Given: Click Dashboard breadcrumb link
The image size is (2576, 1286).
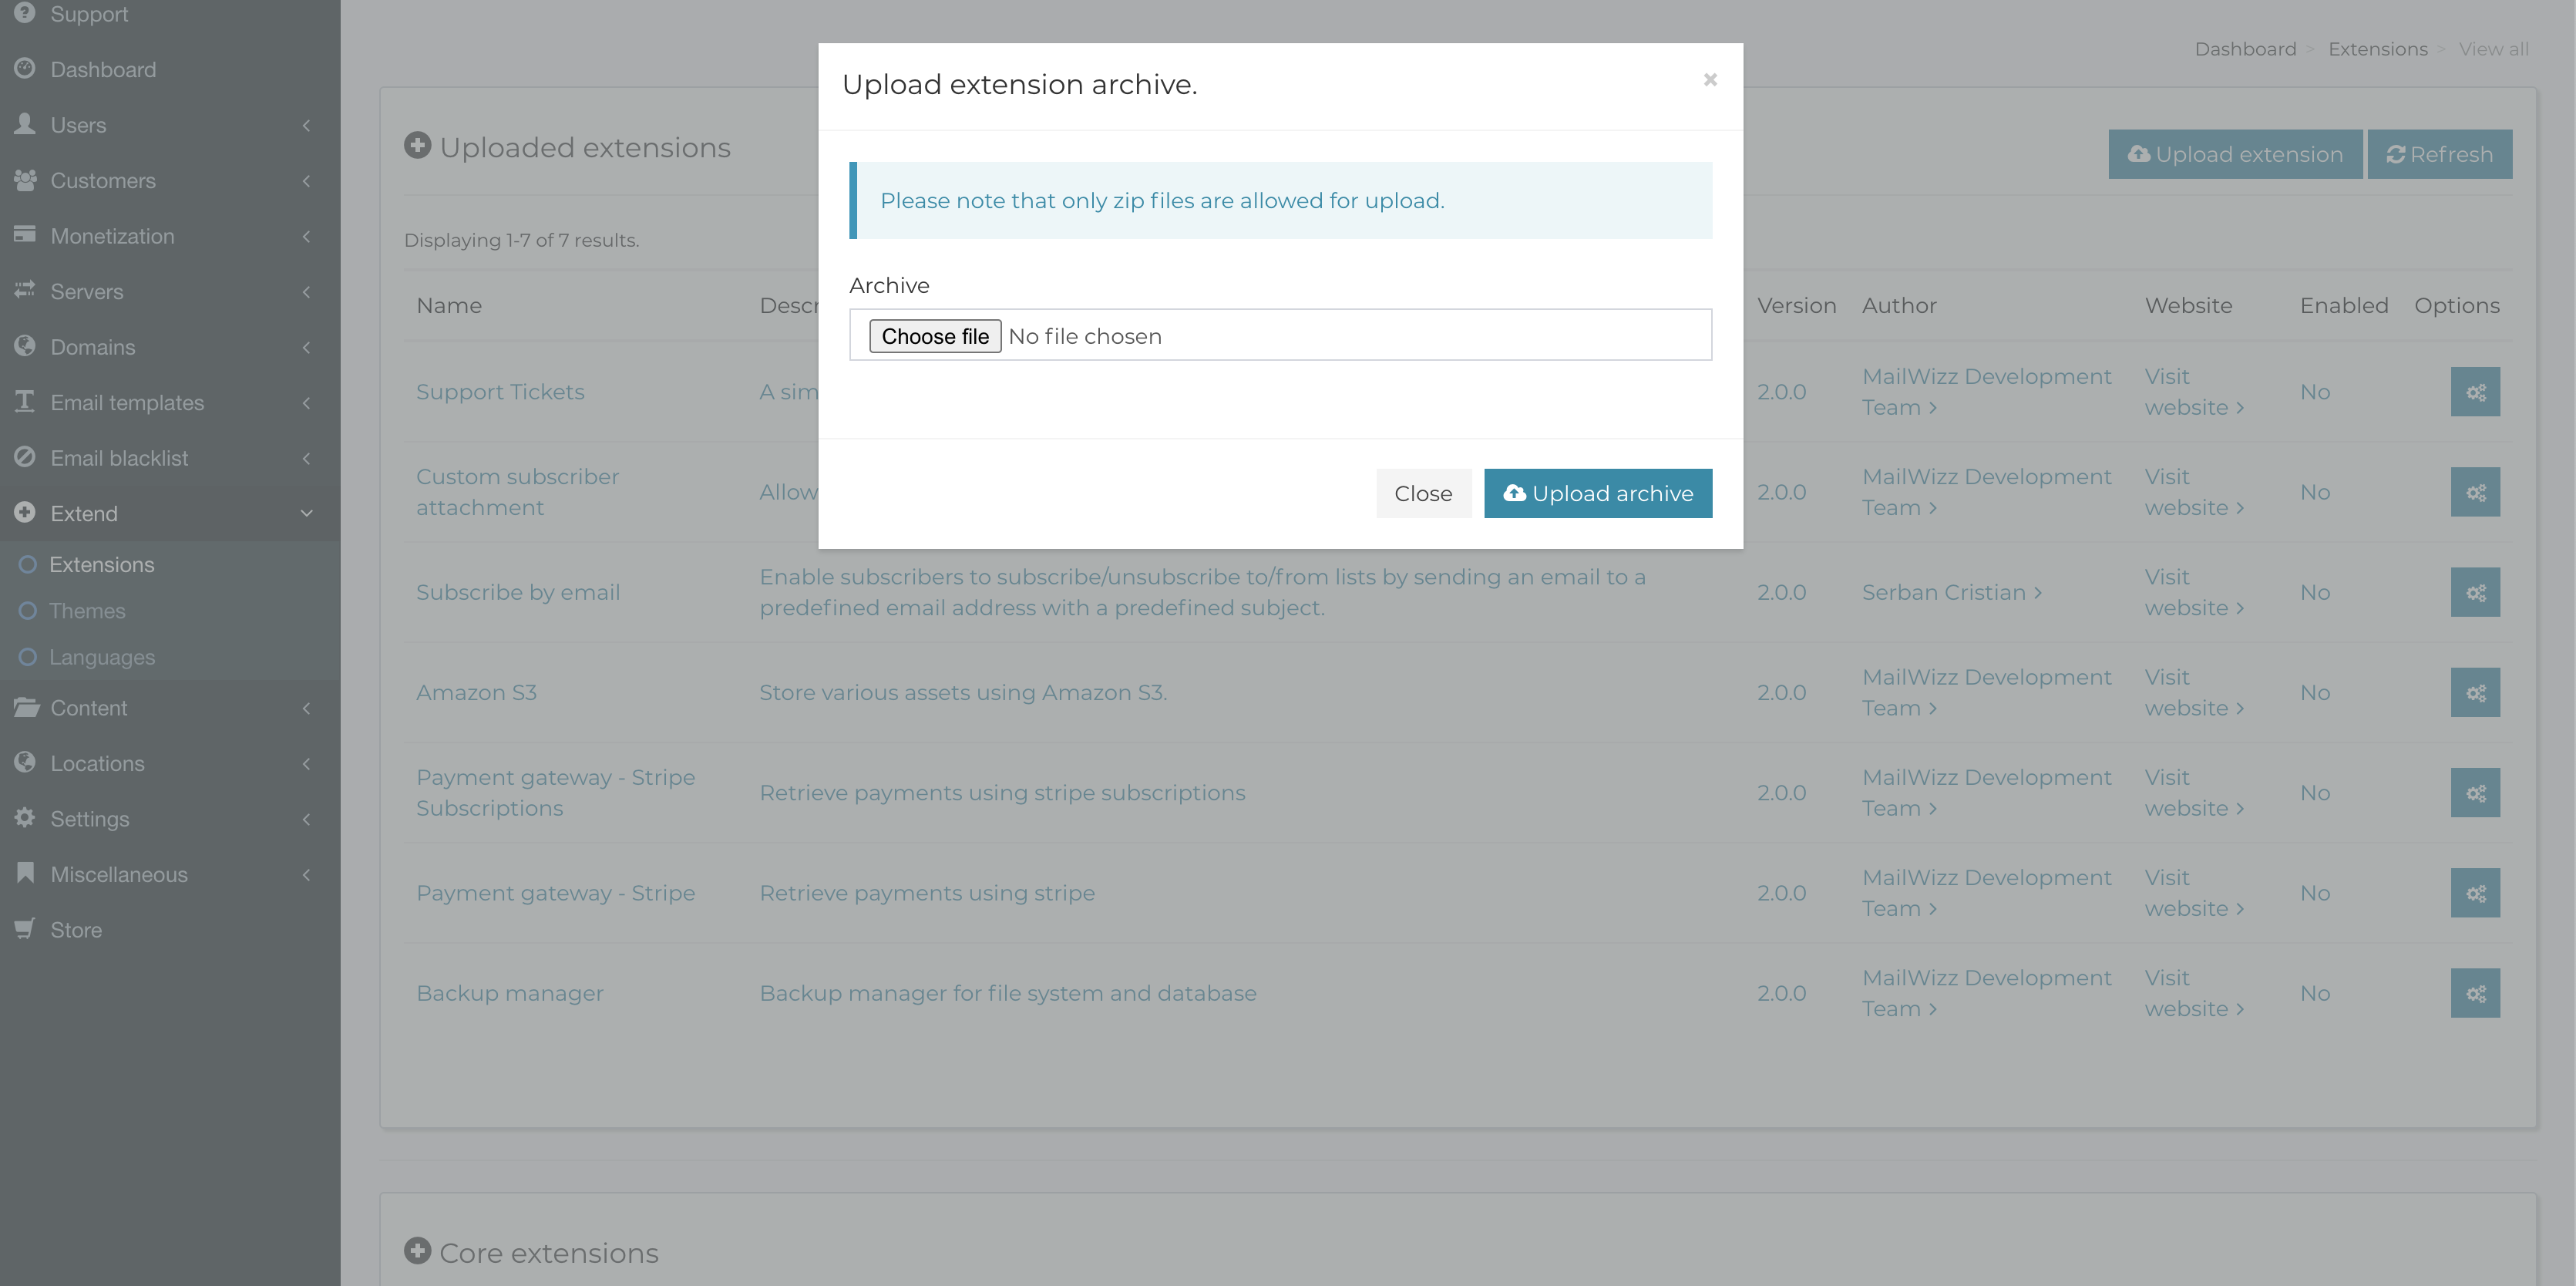Looking at the screenshot, I should pos(2245,49).
